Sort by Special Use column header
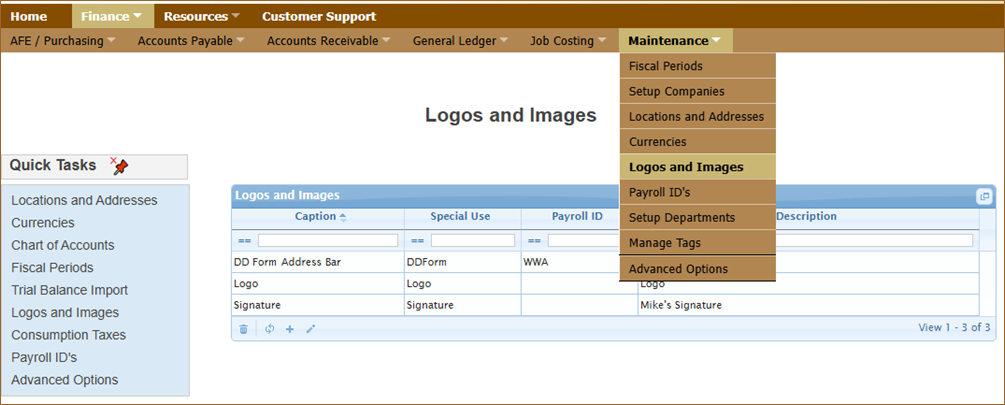This screenshot has height=405, width=1005. click(460, 217)
